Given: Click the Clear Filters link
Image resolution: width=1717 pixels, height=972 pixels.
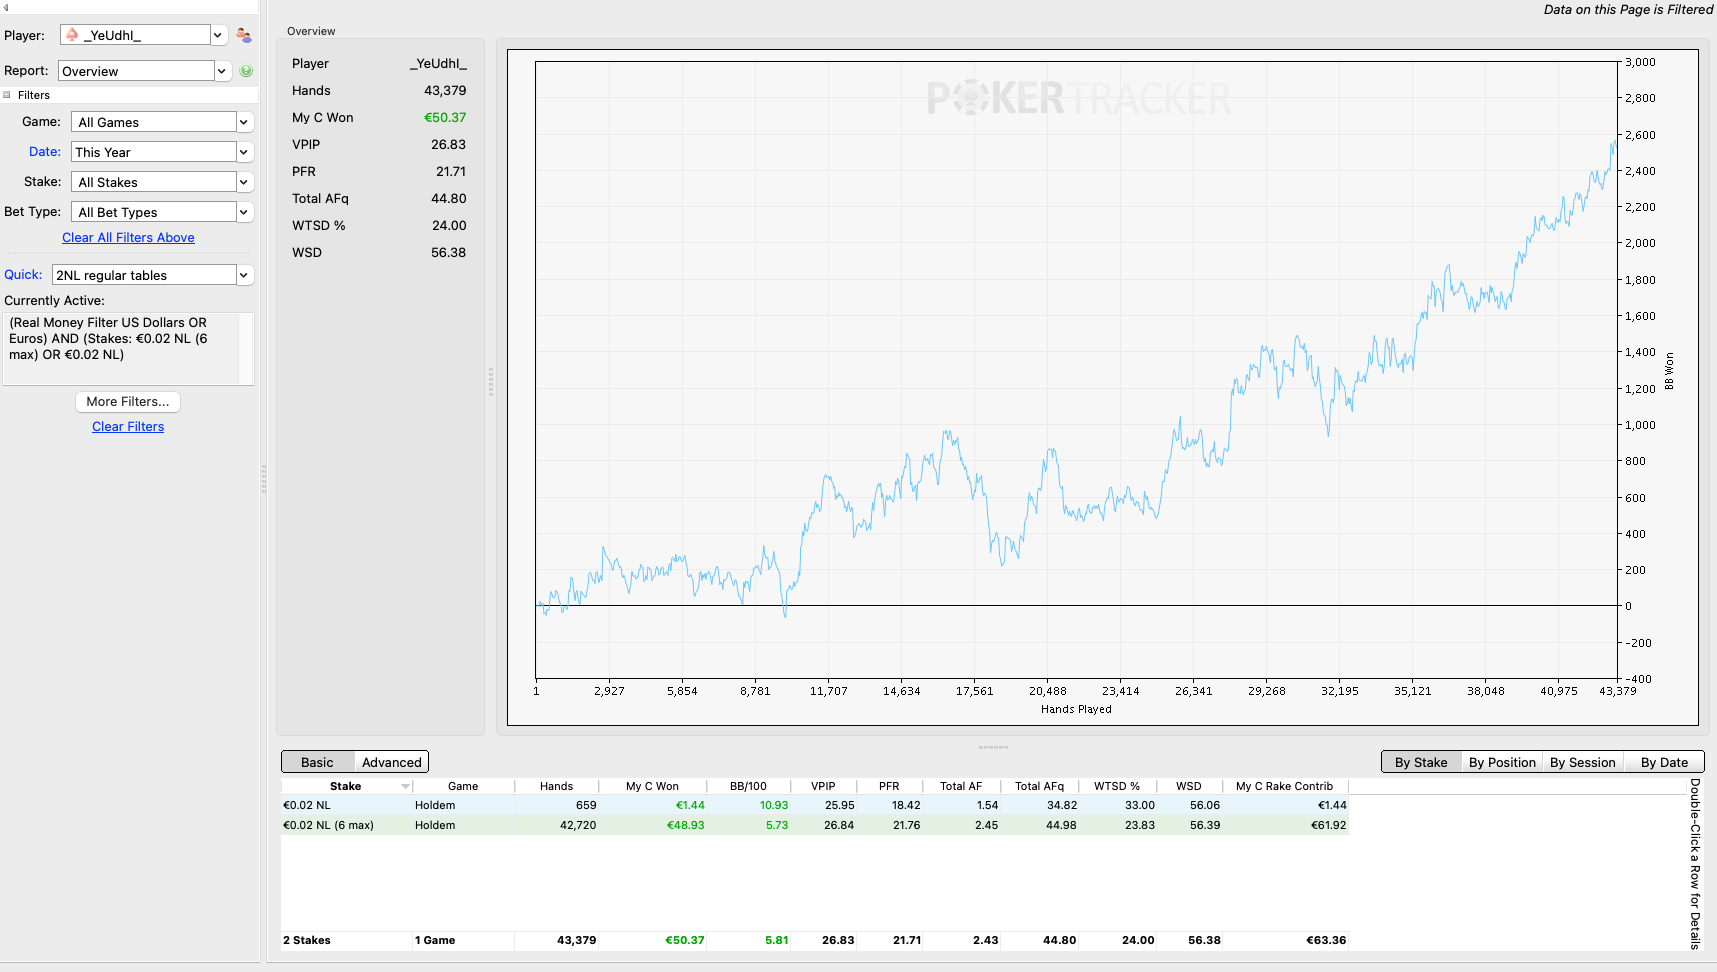Looking at the screenshot, I should click(x=128, y=426).
